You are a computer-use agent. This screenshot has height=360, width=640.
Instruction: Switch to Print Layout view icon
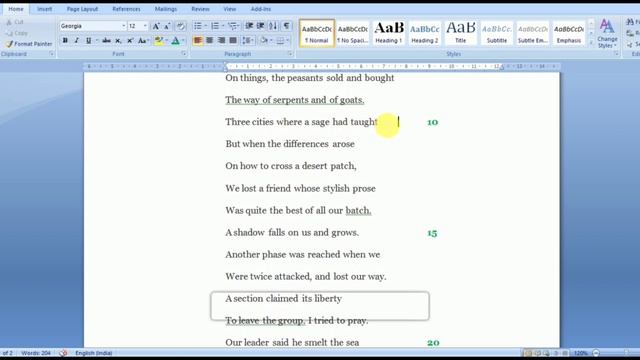[528, 353]
